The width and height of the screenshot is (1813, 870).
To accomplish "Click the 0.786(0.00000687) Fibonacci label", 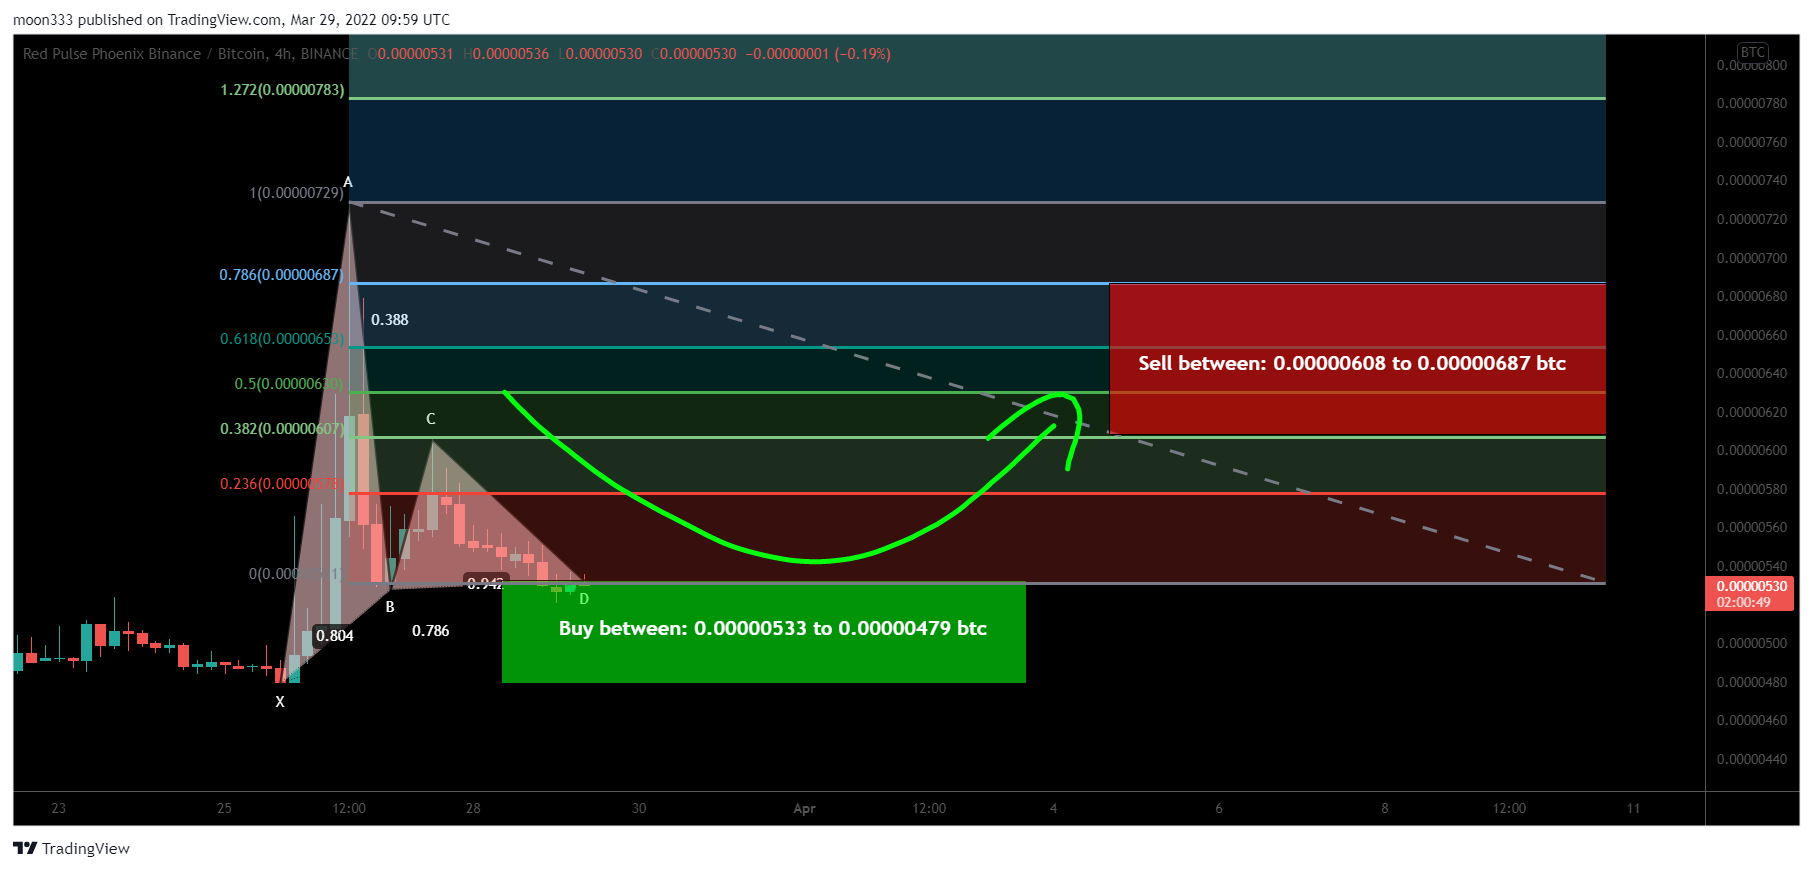I will (281, 275).
